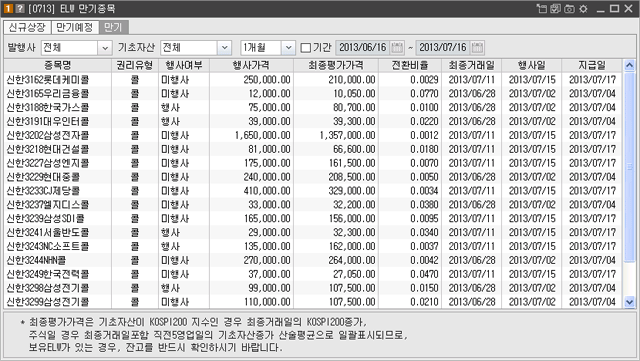640x361 pixels.
Task: Click the vertical scrollbar thumb
Action: (629, 167)
